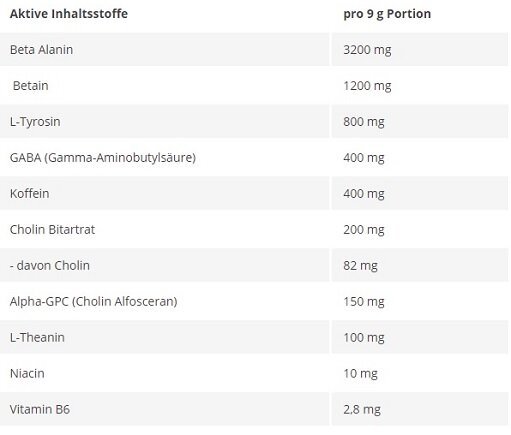Image resolution: width=511 pixels, height=435 pixels.
Task: Click the 'Aktive Inhaltsstoffe' column header
Action: click(x=69, y=14)
